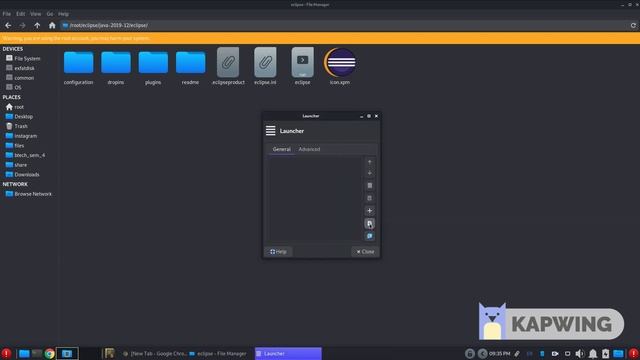This screenshot has height=360, width=640.
Task: Switch to Launcher taskbar button
Action: click(288, 353)
